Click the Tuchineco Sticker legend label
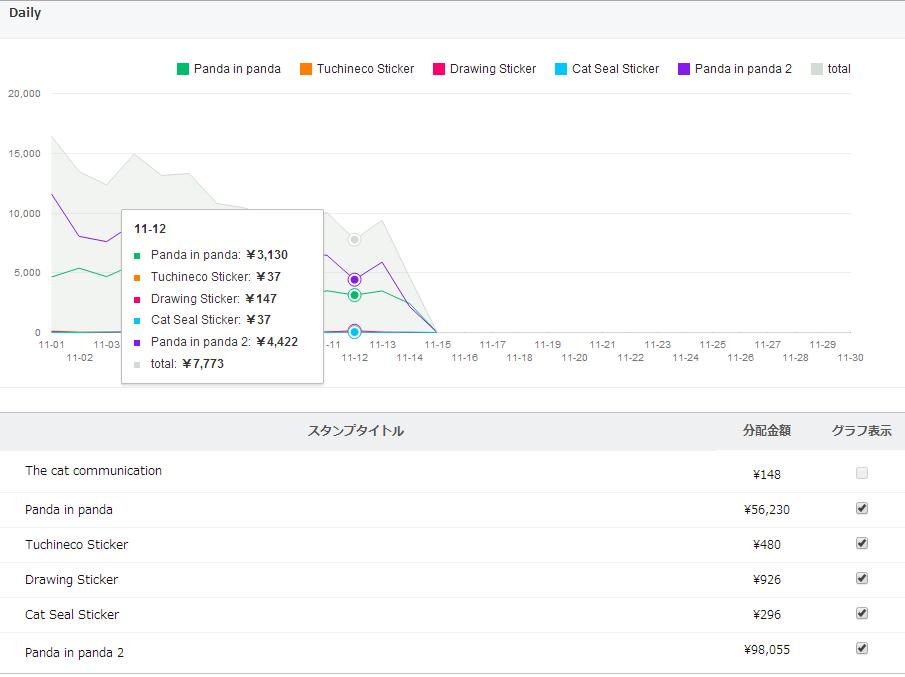The image size is (905, 677). tap(365, 69)
